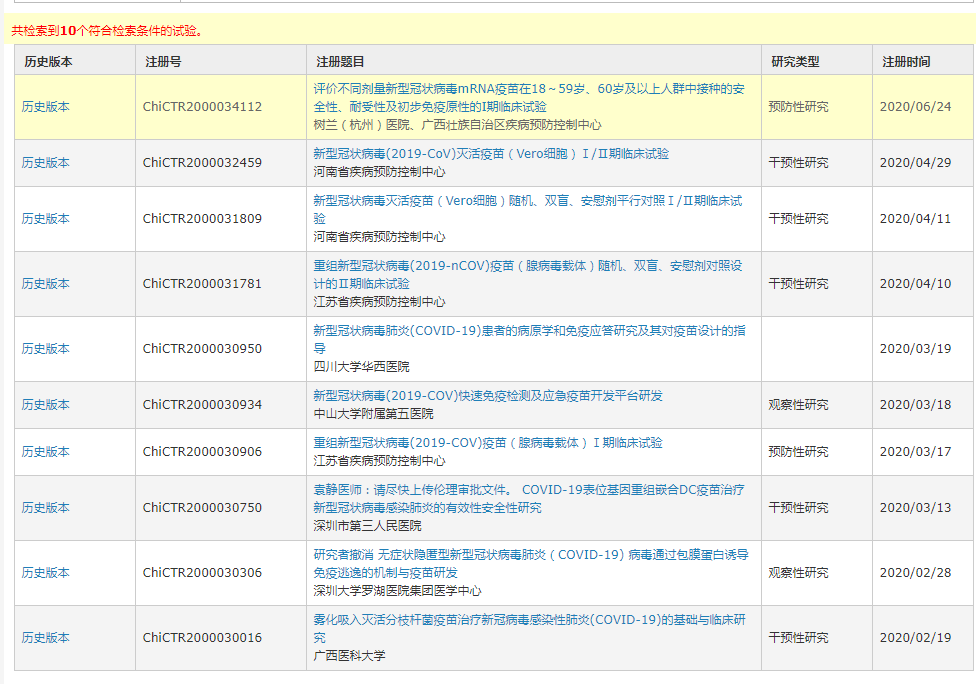976x684 pixels.
Task: Select registration number ChiCTR2000030934 cell
Action: pos(202,404)
